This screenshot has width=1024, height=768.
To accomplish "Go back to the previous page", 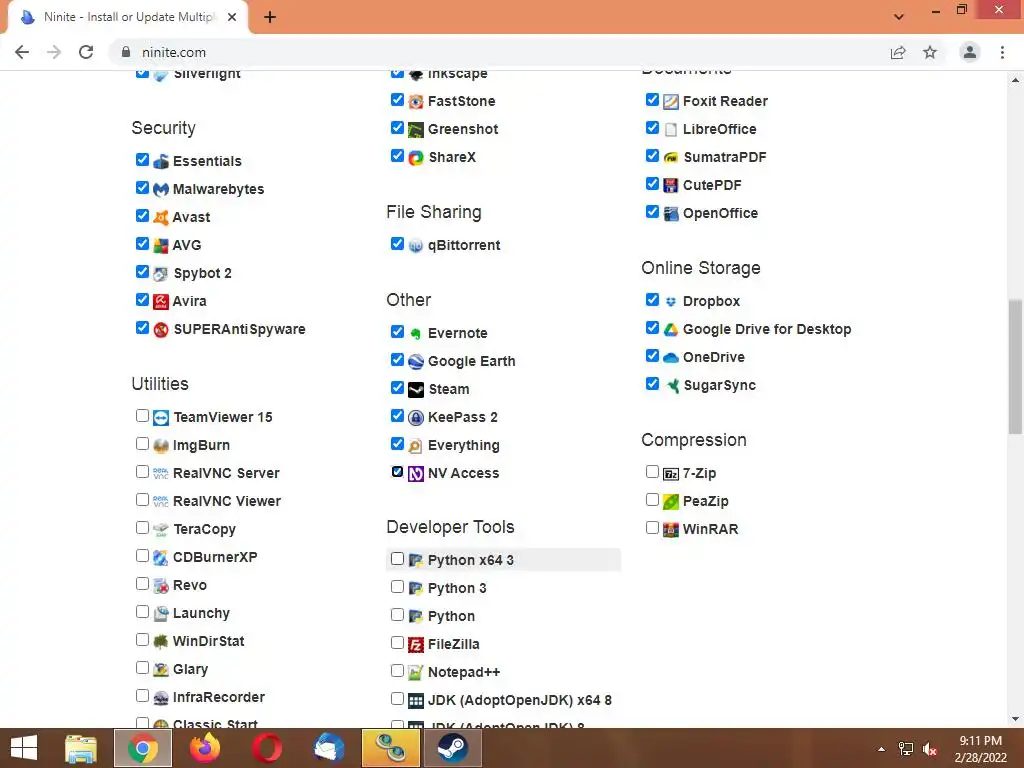I will pyautogui.click(x=22, y=52).
